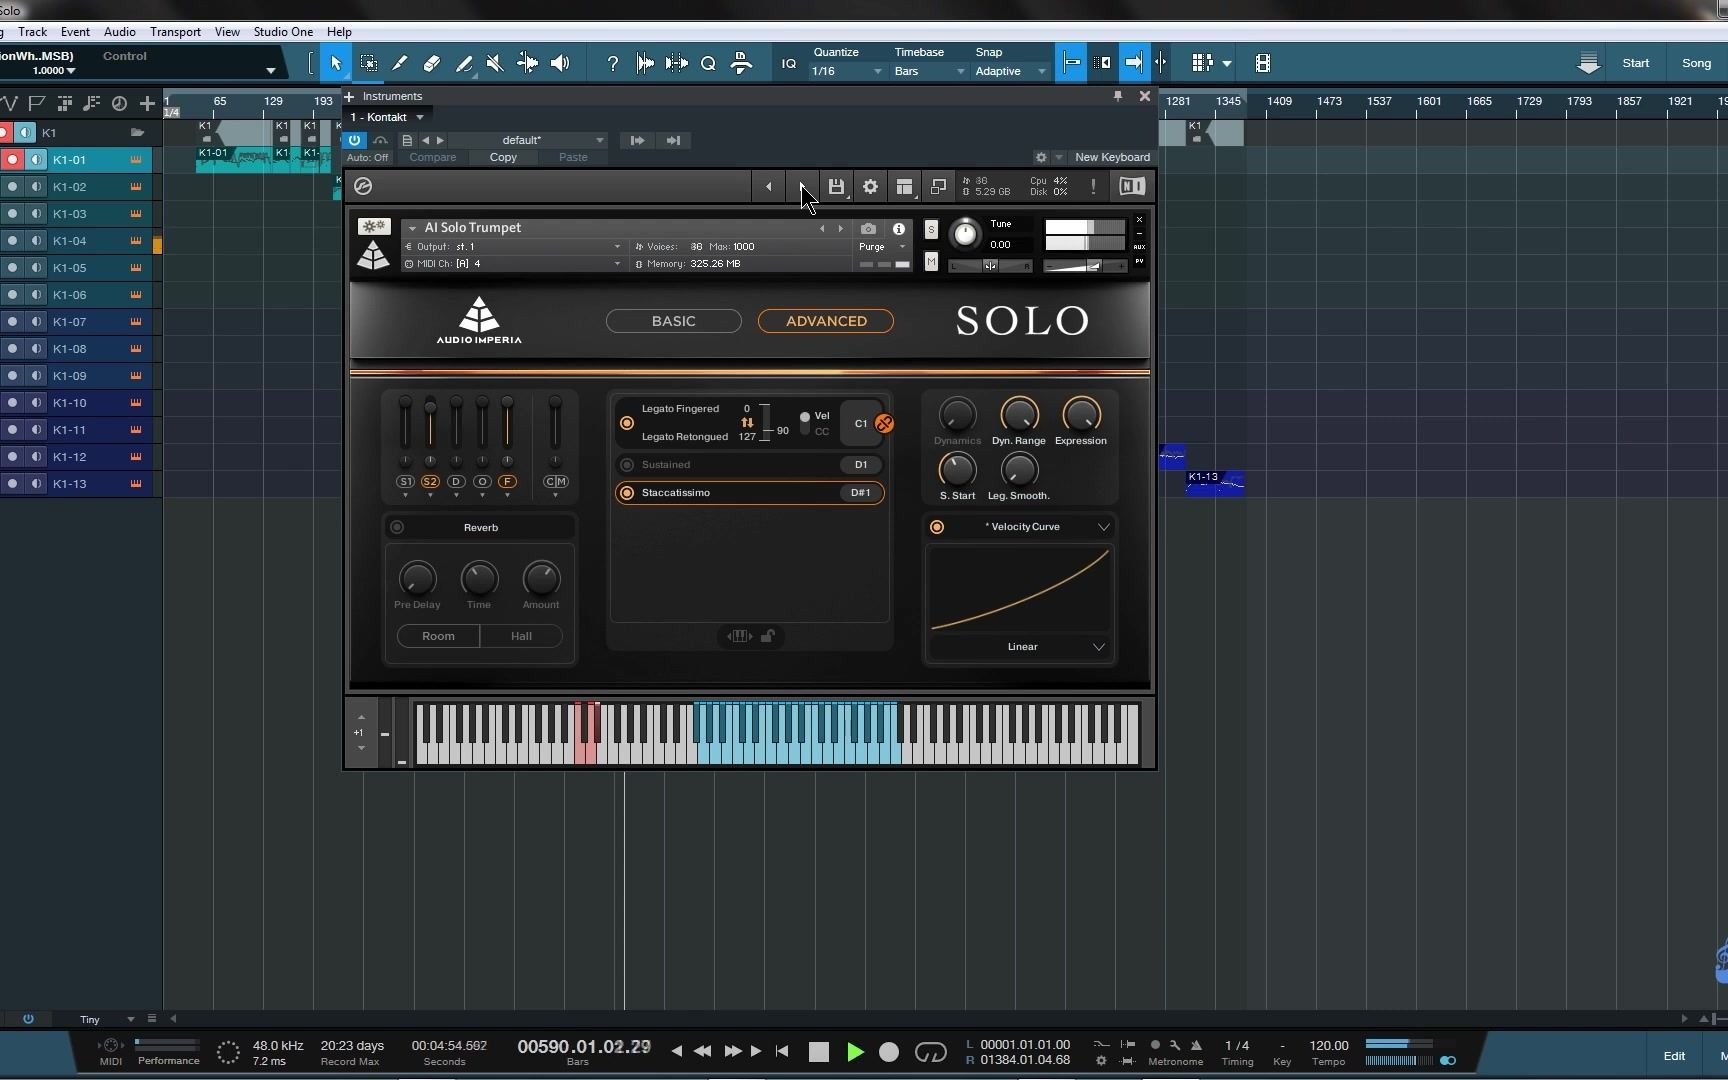Click the Record transport button
This screenshot has height=1080, width=1728.
(x=889, y=1052)
